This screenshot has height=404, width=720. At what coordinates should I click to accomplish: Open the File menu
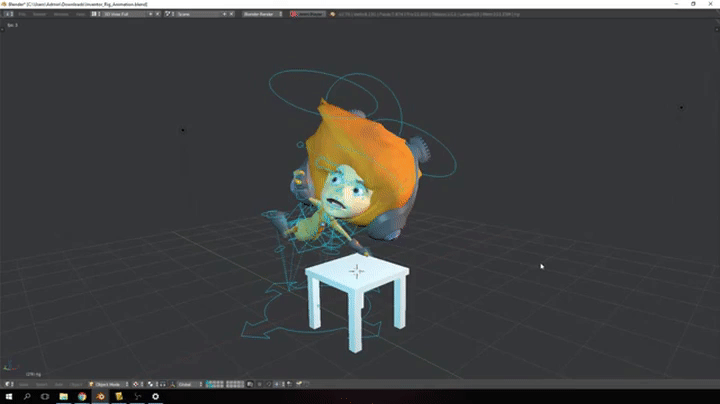21,14
